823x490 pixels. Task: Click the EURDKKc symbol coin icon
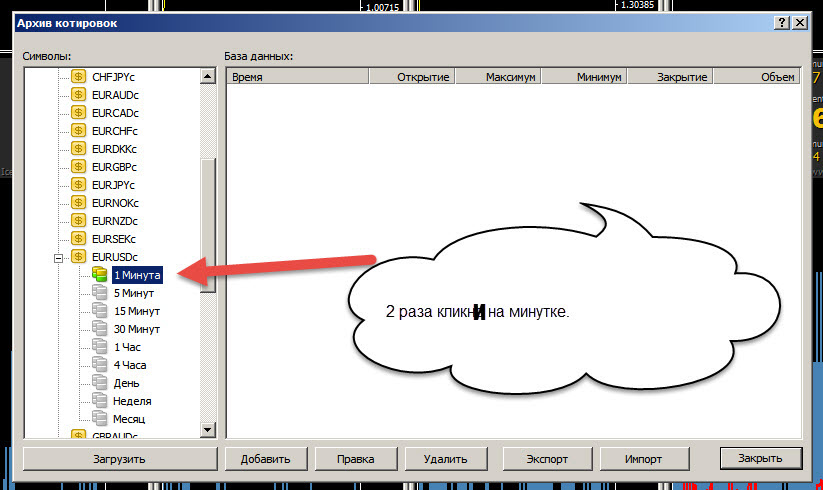tap(78, 148)
